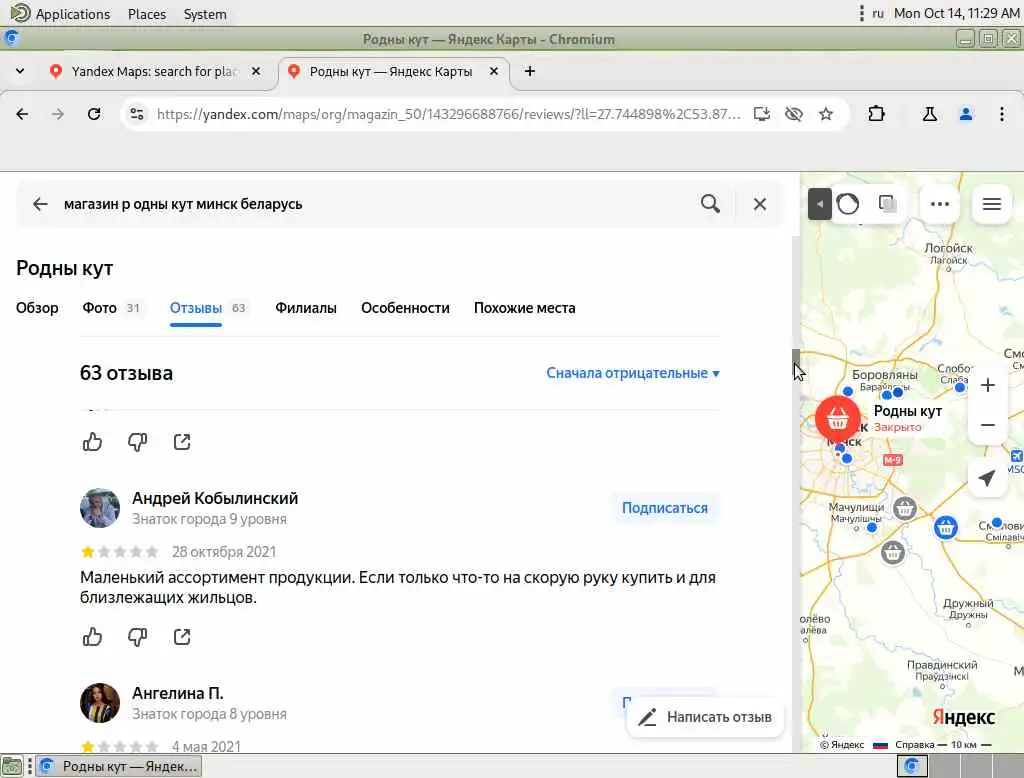The image size is (1024, 778).
Task: Share the review above Андрей Кобылинский
Action: (182, 442)
